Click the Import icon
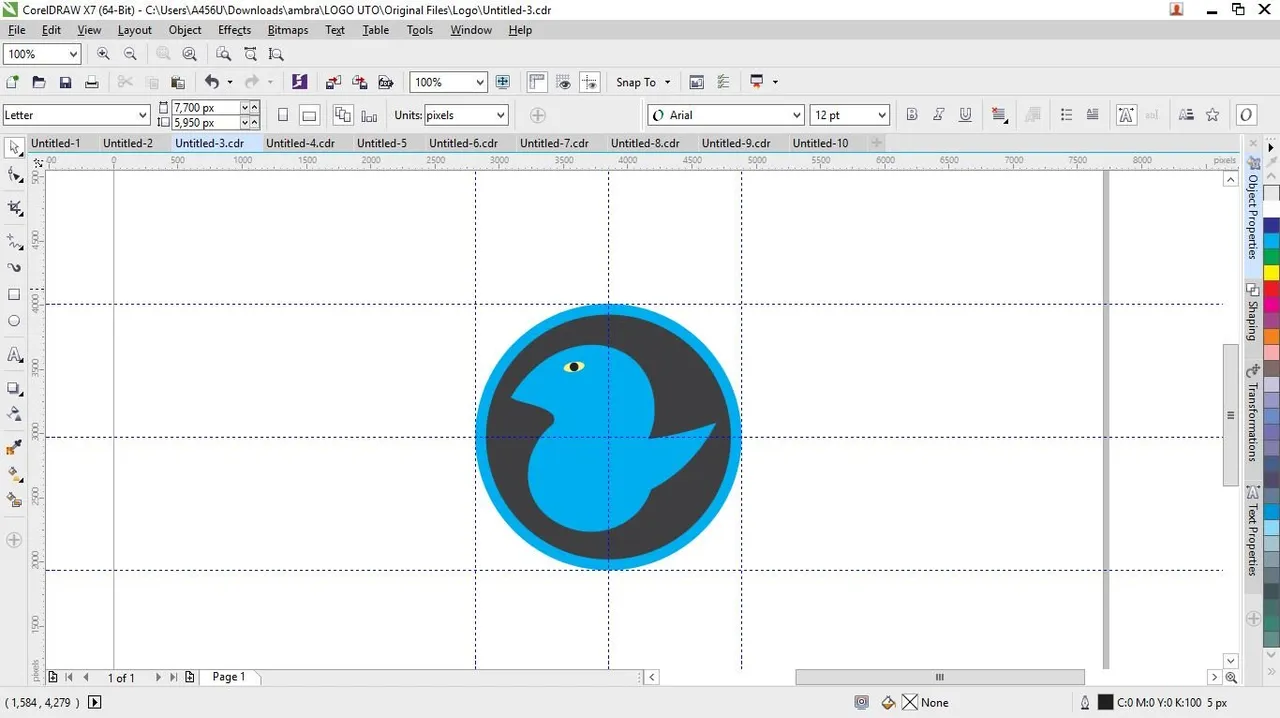 pos(333,82)
